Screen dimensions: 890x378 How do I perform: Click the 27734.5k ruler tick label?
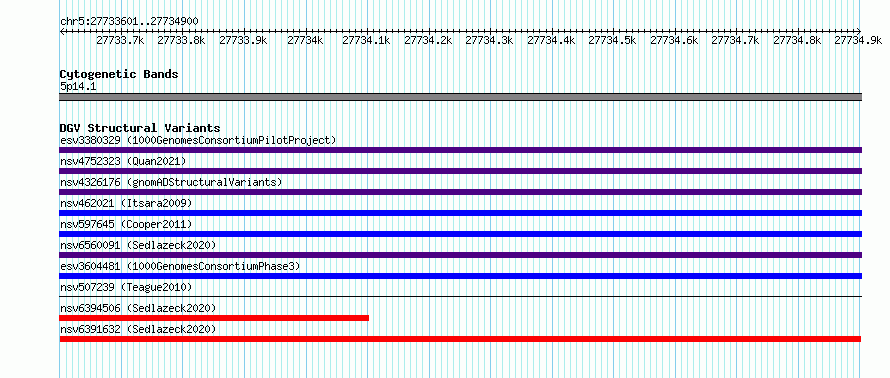613,40
